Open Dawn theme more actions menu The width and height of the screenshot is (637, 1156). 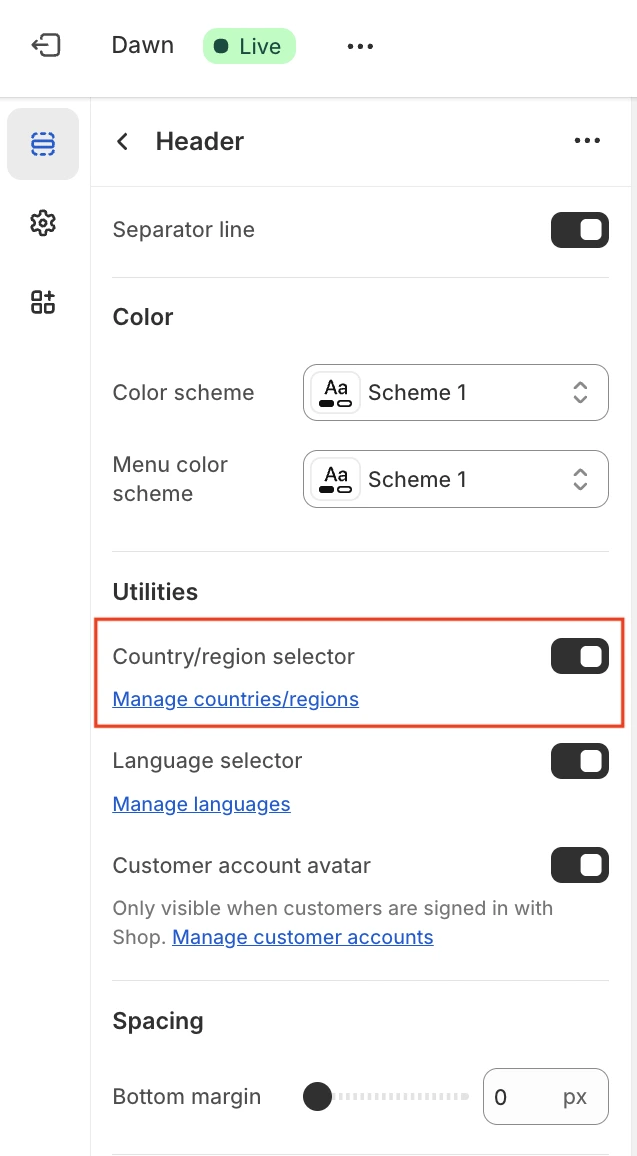pyautogui.click(x=360, y=47)
